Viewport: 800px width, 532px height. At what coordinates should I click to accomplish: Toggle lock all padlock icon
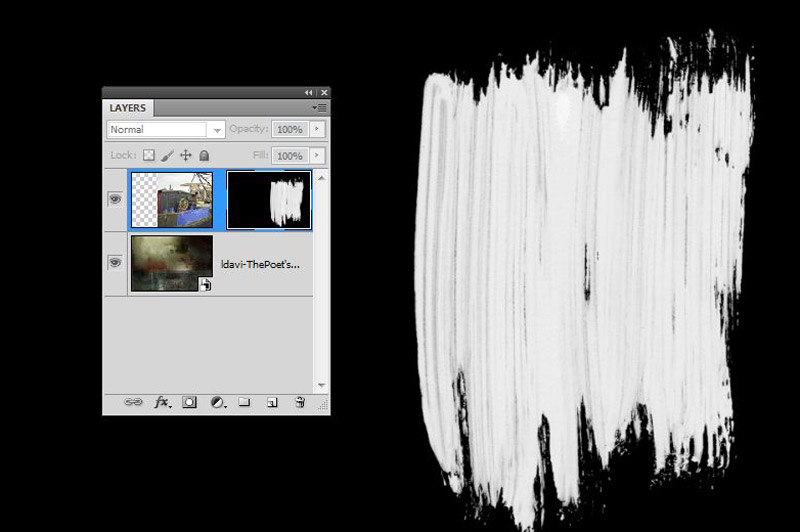coord(204,156)
